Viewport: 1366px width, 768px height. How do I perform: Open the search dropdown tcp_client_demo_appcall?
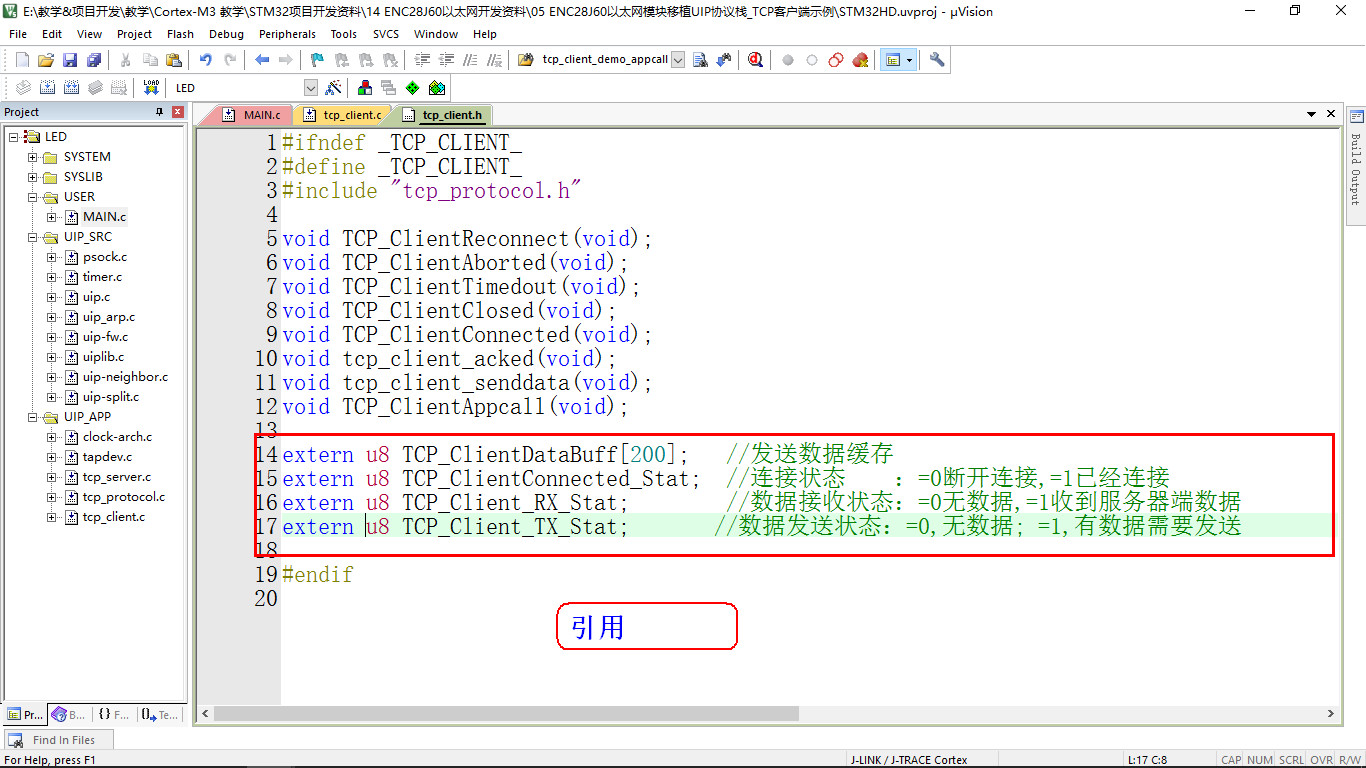(678, 60)
